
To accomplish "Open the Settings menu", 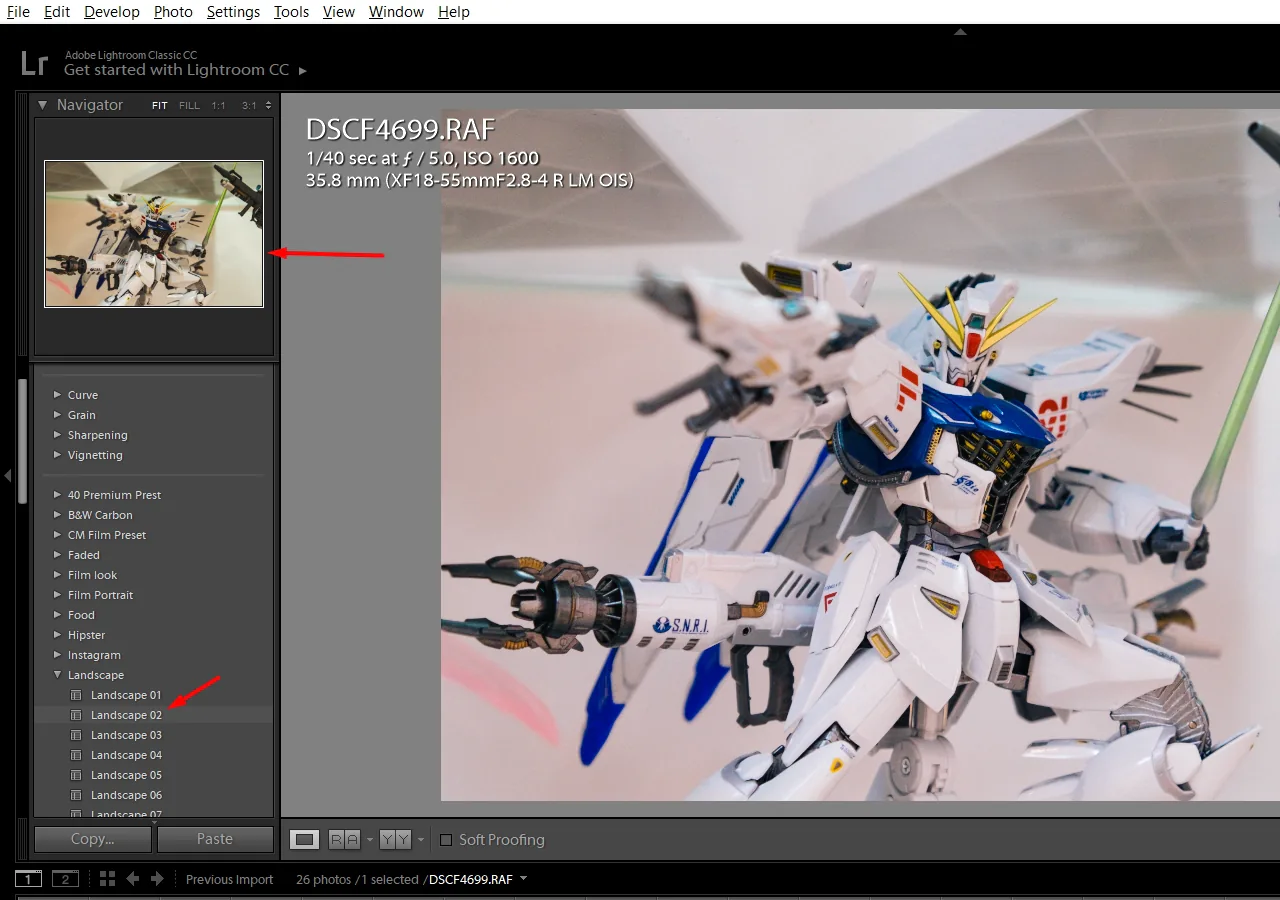I will (x=233, y=12).
